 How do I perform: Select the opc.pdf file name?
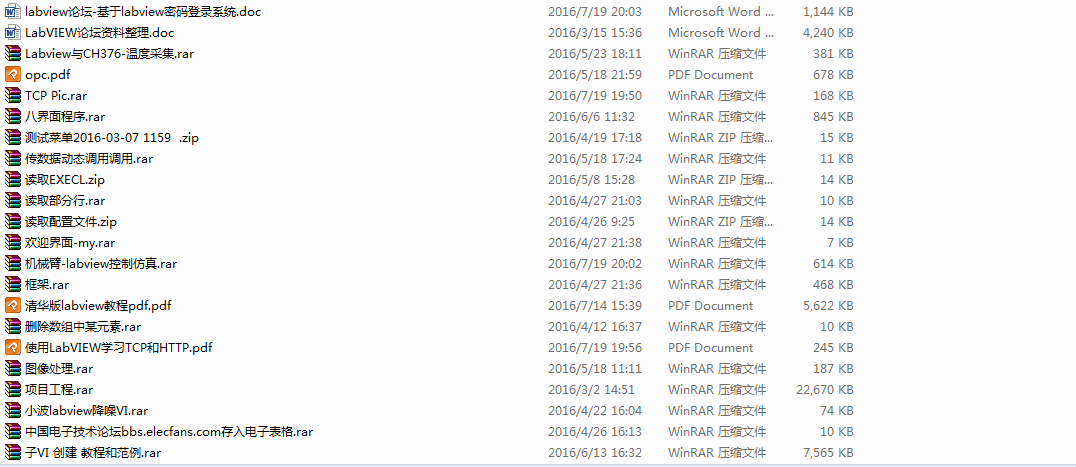pyautogui.click(x=47, y=75)
